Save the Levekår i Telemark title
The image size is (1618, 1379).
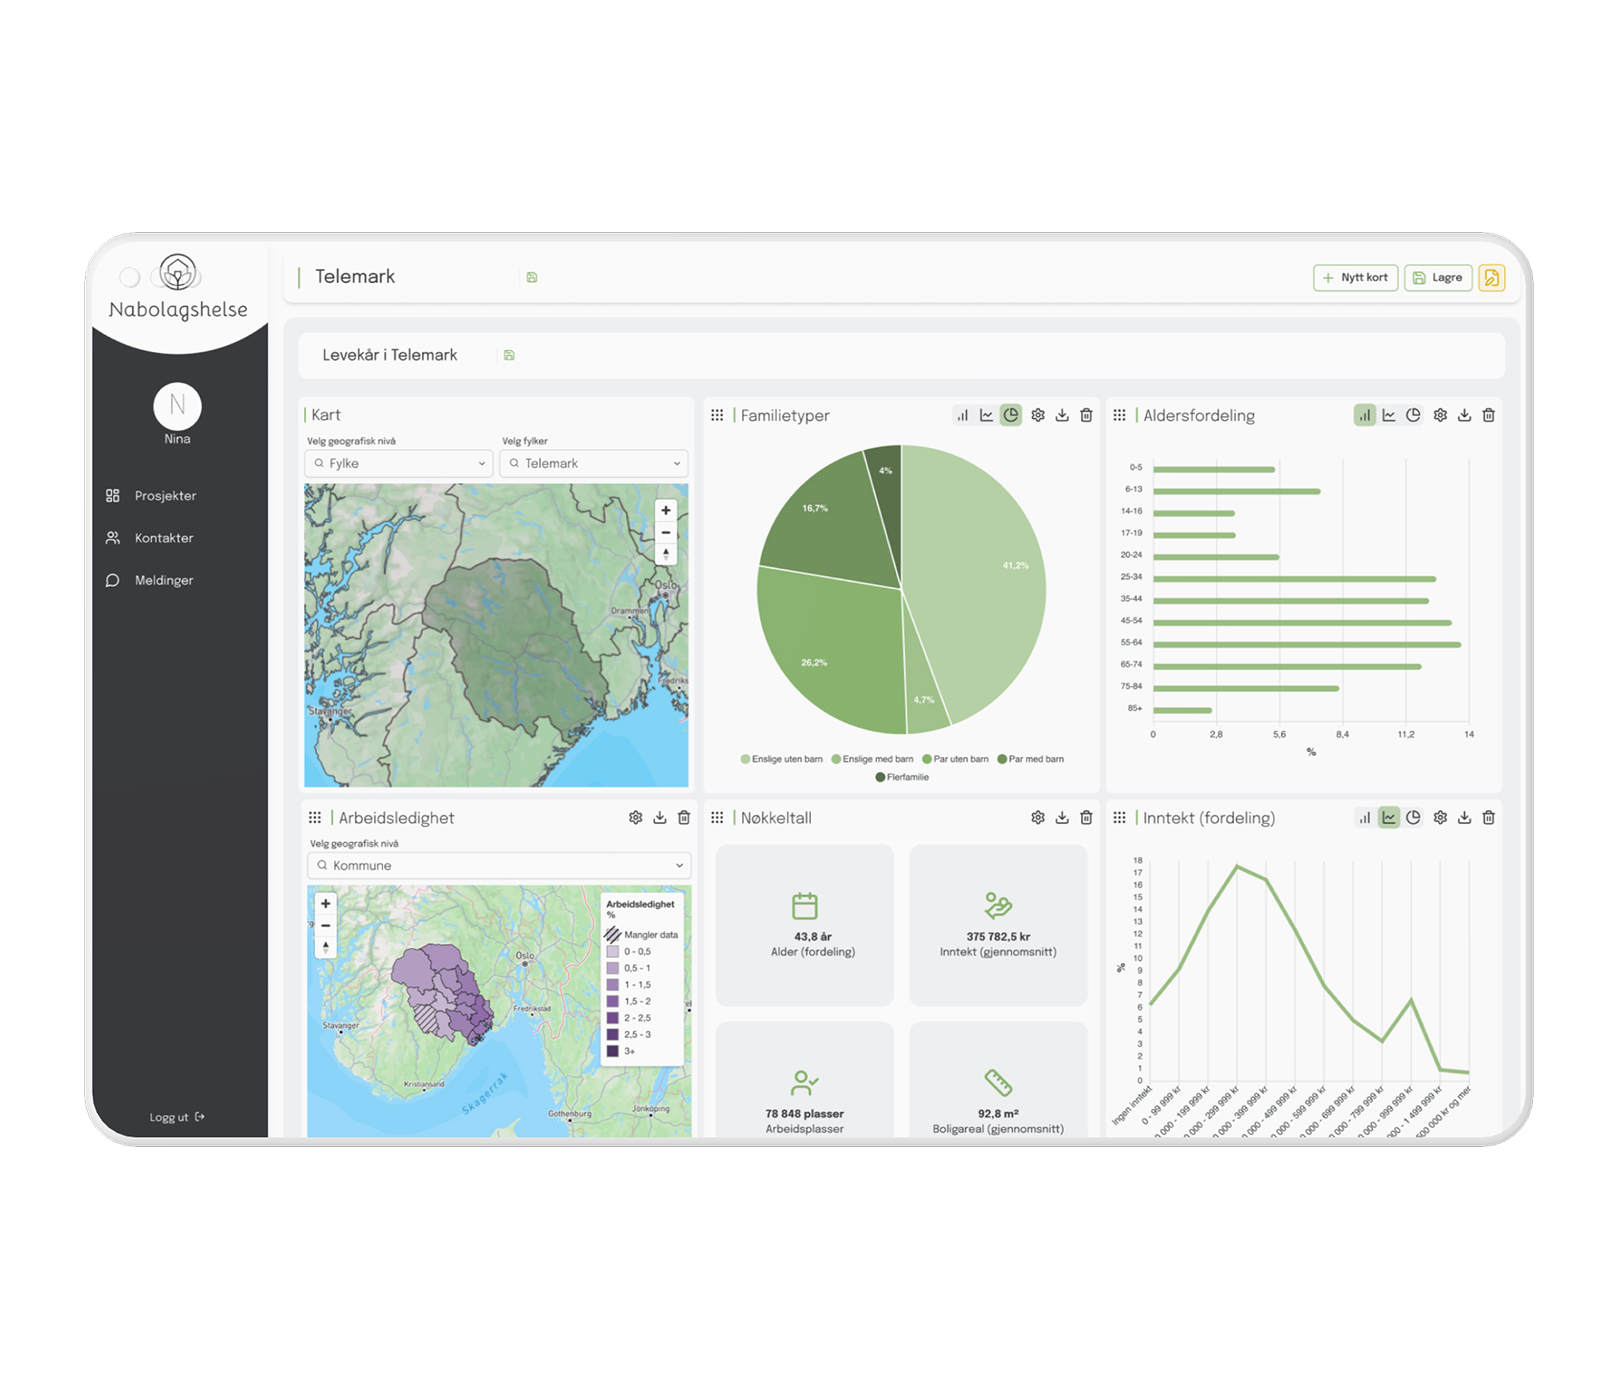pyautogui.click(x=509, y=355)
